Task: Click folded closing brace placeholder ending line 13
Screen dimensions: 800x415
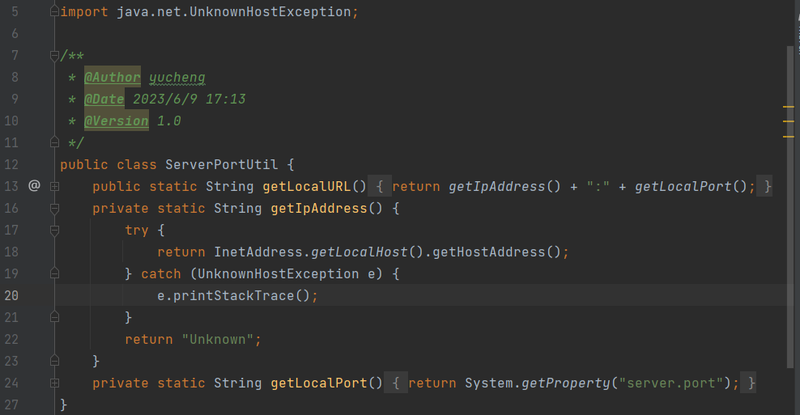Action: click(x=764, y=186)
